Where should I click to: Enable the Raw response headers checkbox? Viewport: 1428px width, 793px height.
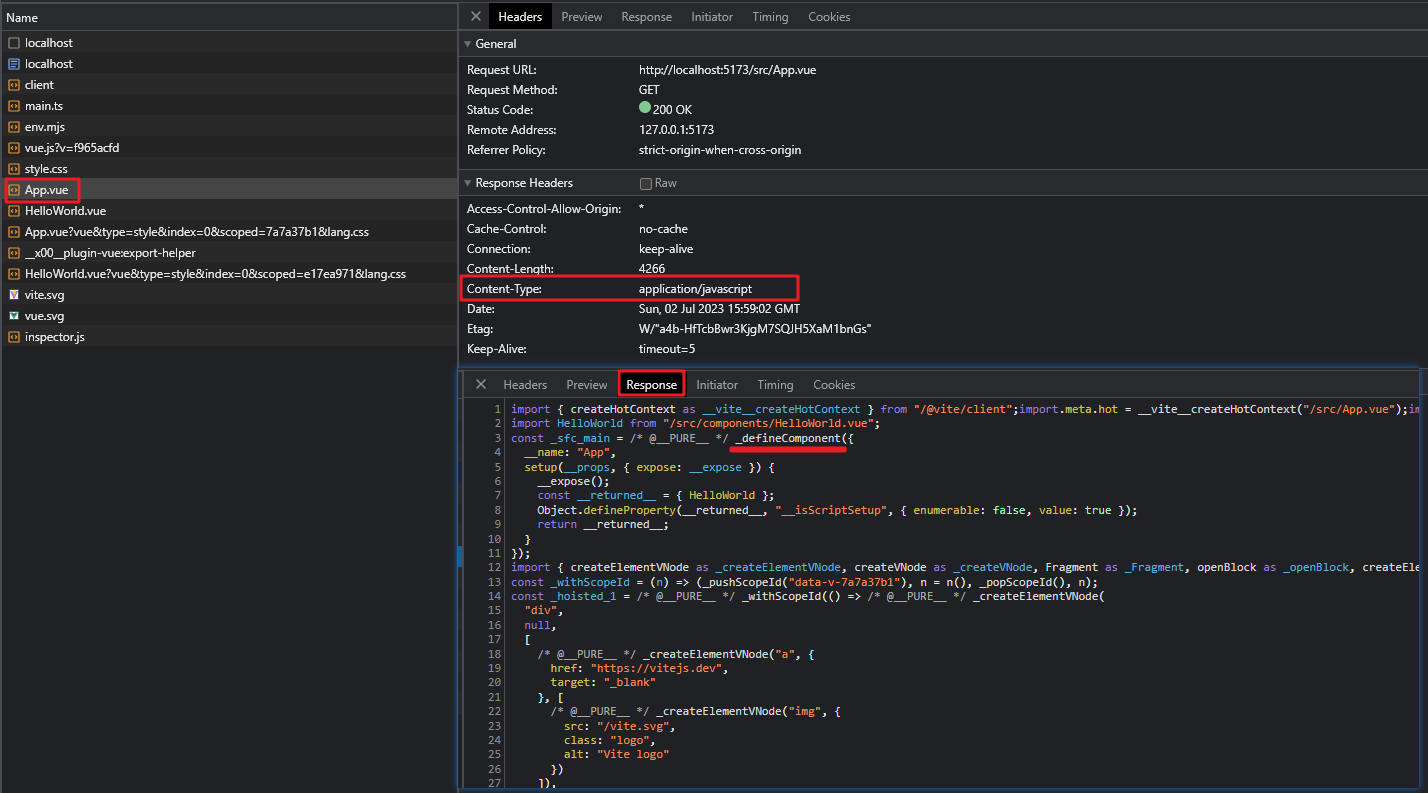point(646,184)
